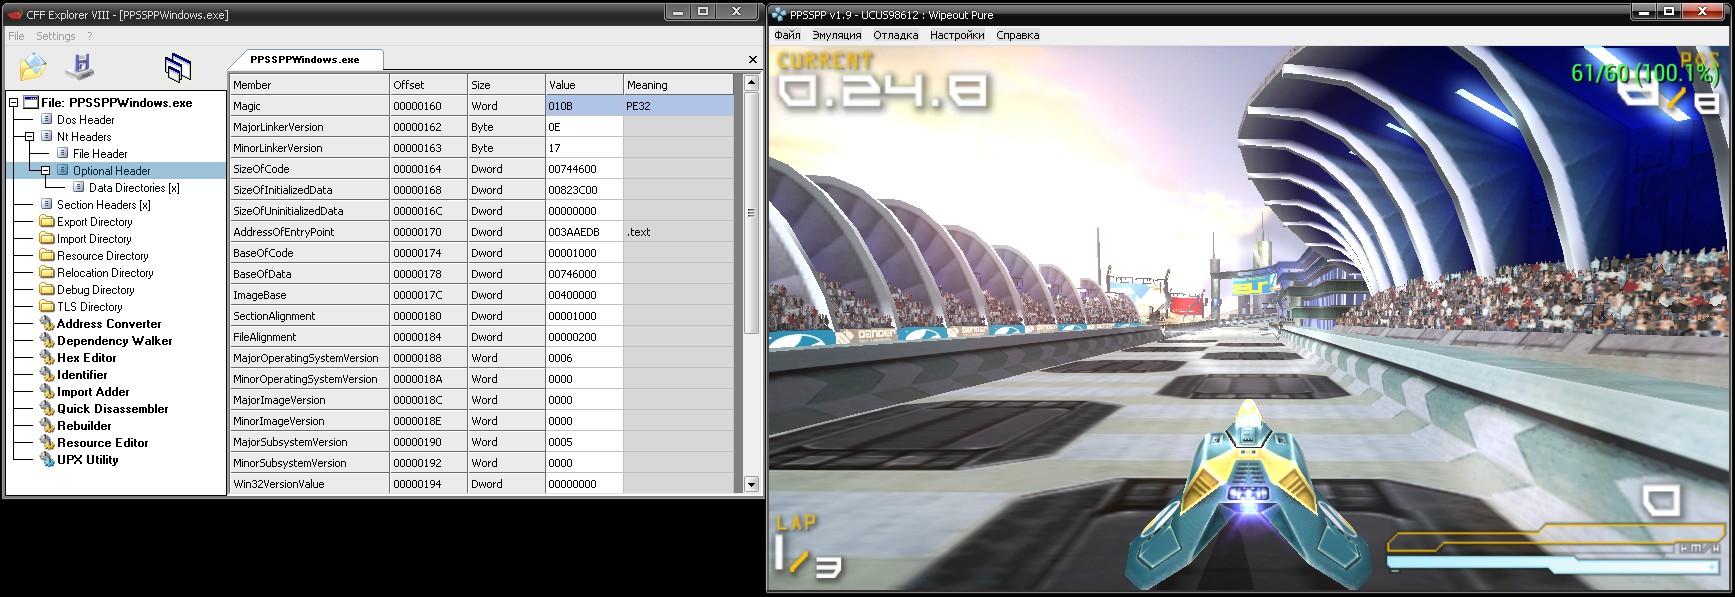
Task: Click the SizeOfCode member row
Action: pyautogui.click(x=309, y=169)
